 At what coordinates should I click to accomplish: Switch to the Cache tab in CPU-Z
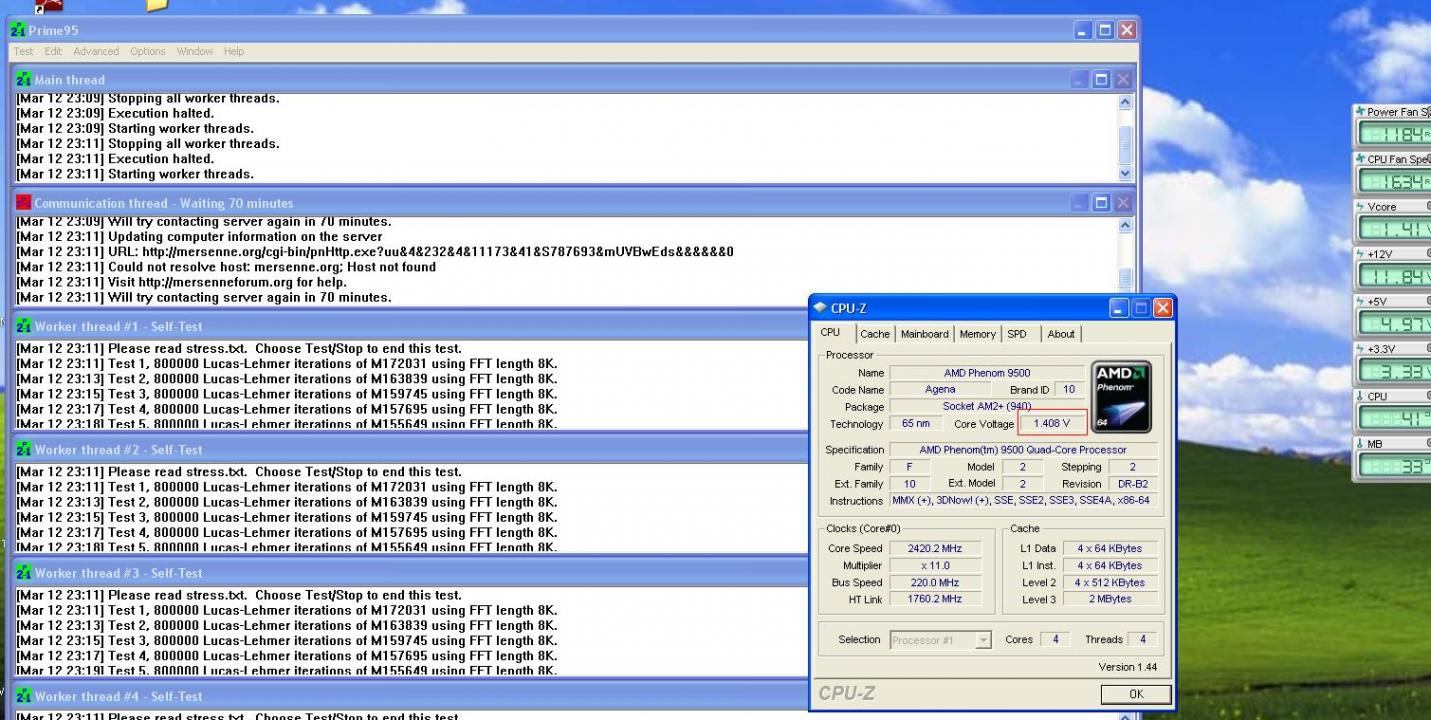pyautogui.click(x=875, y=334)
